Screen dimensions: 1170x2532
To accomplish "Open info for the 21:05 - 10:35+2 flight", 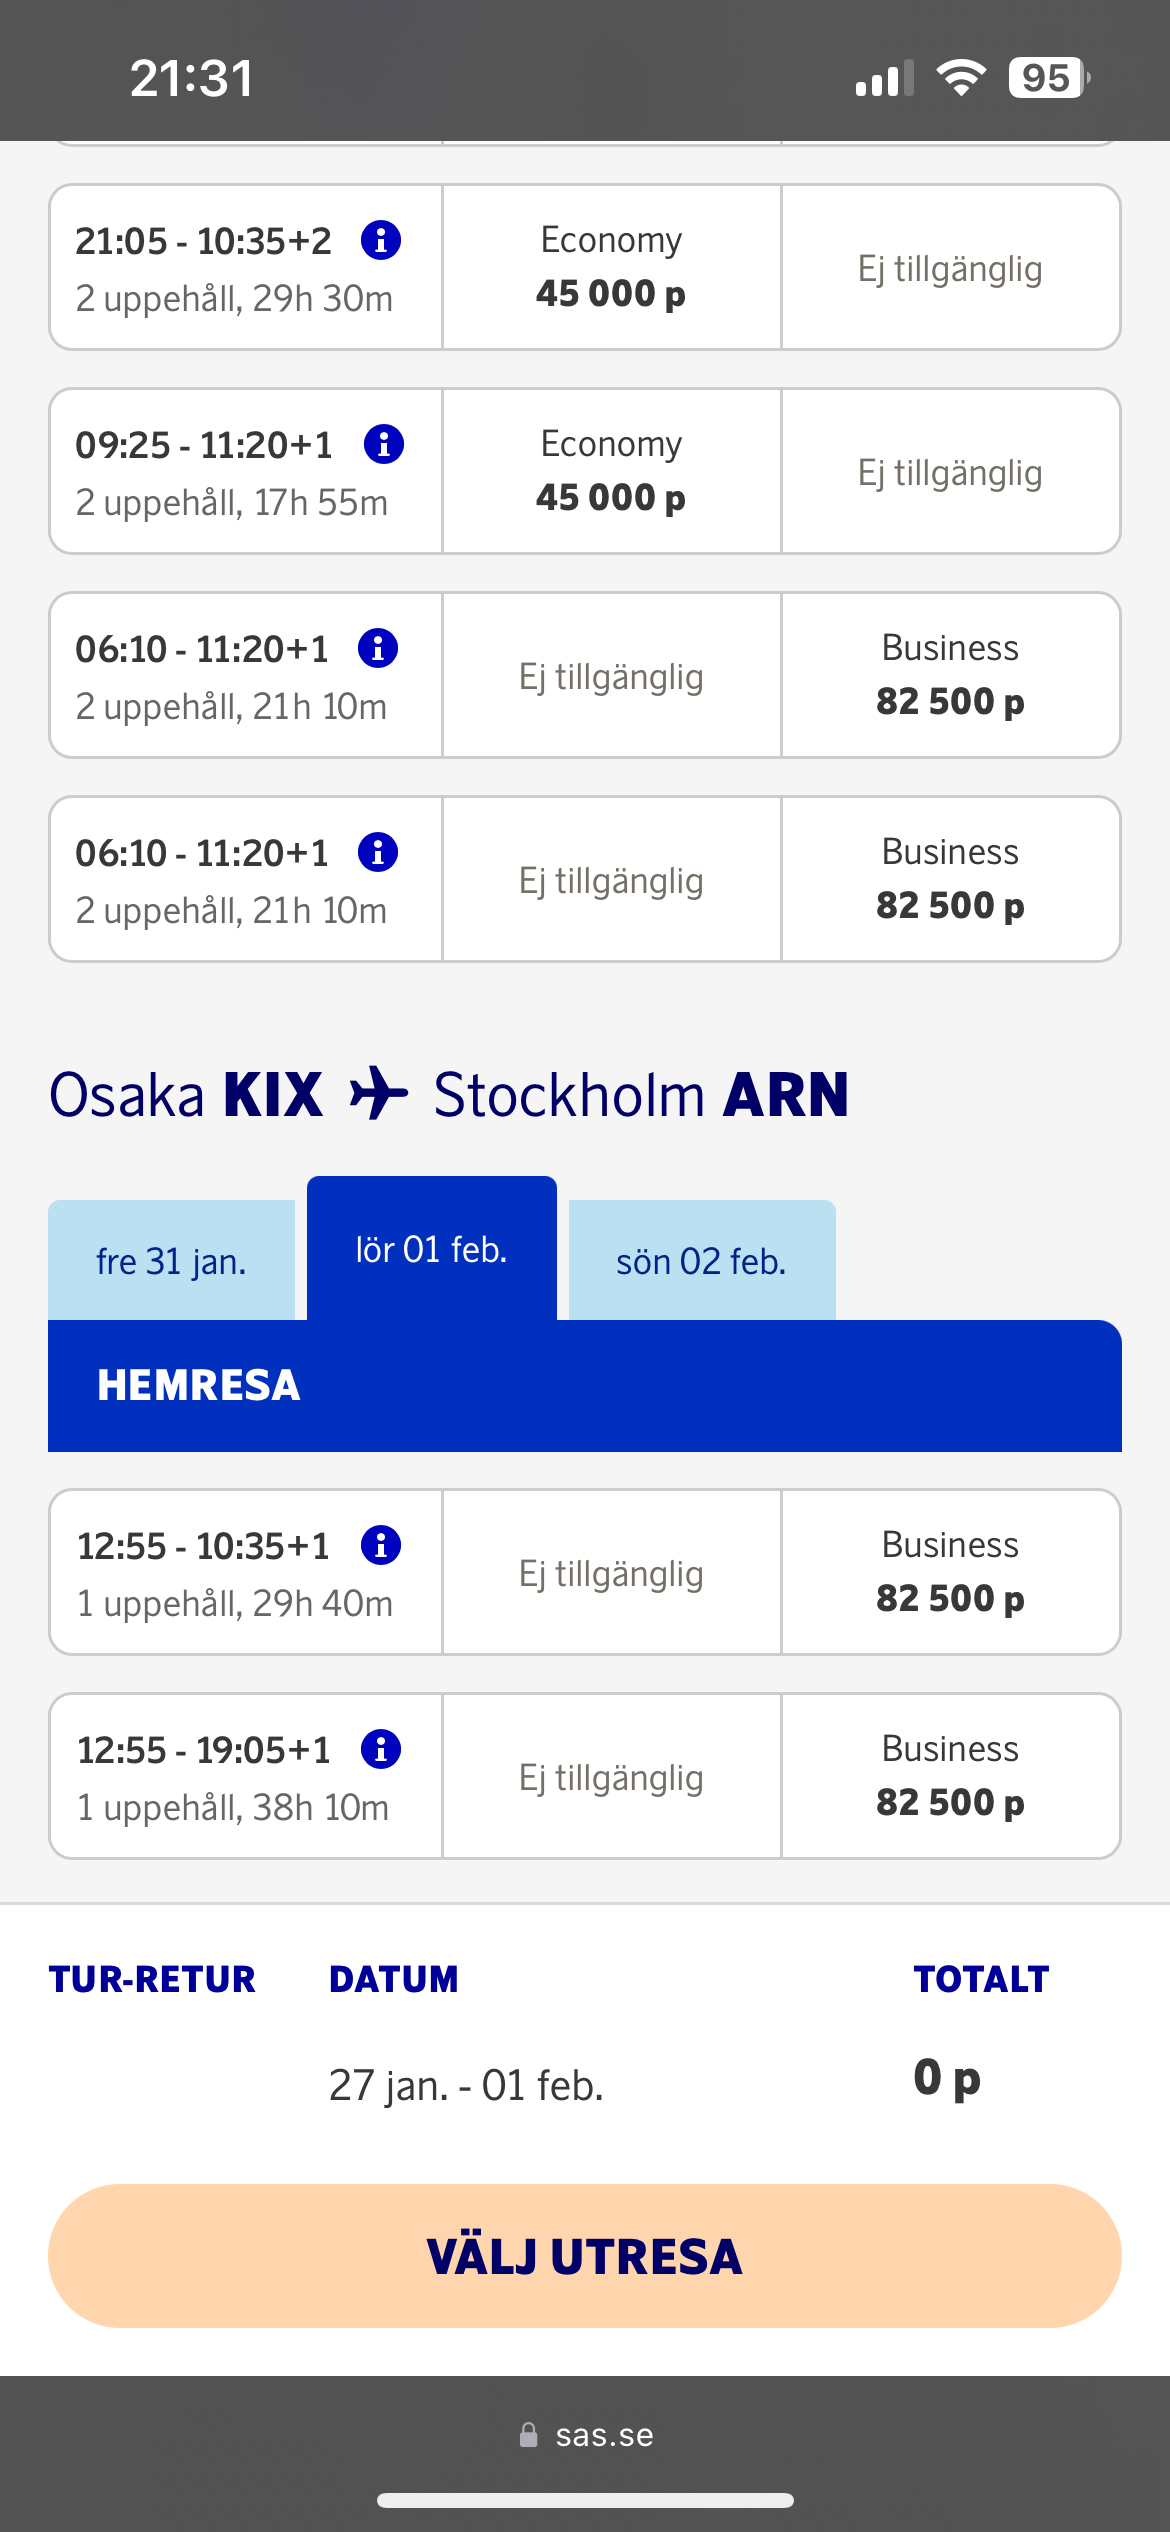I will point(381,240).
